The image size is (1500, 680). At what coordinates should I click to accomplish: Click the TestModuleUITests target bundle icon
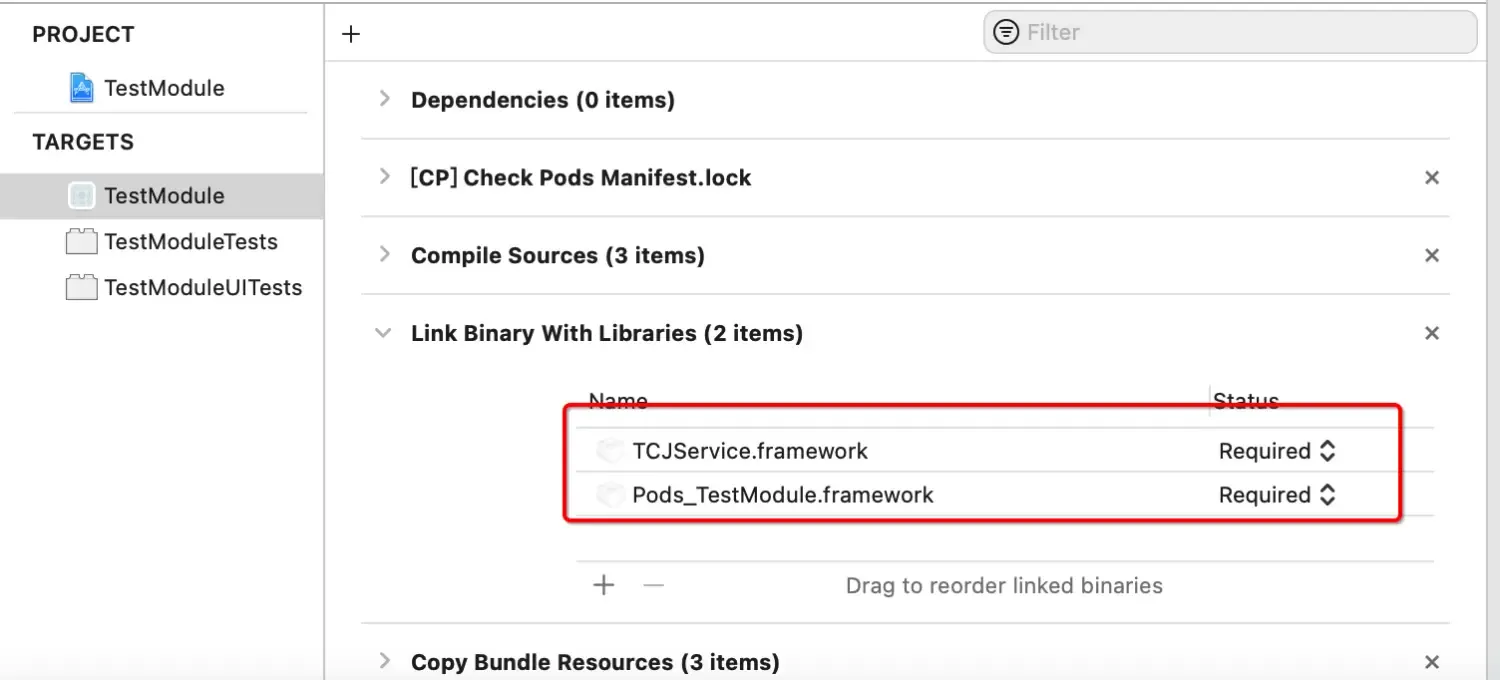81,288
